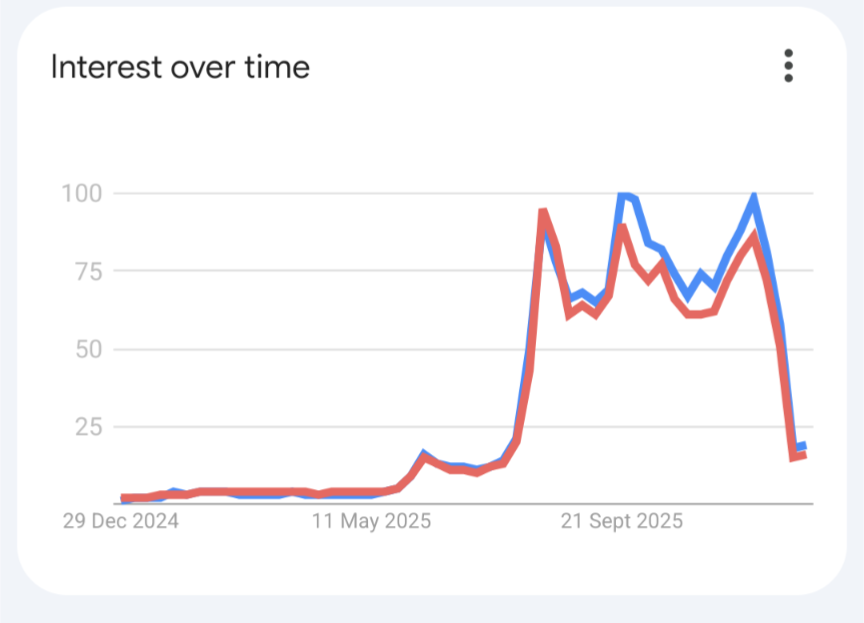
Task: Click the 29 Dec 2024 date label
Action: [x=119, y=521]
